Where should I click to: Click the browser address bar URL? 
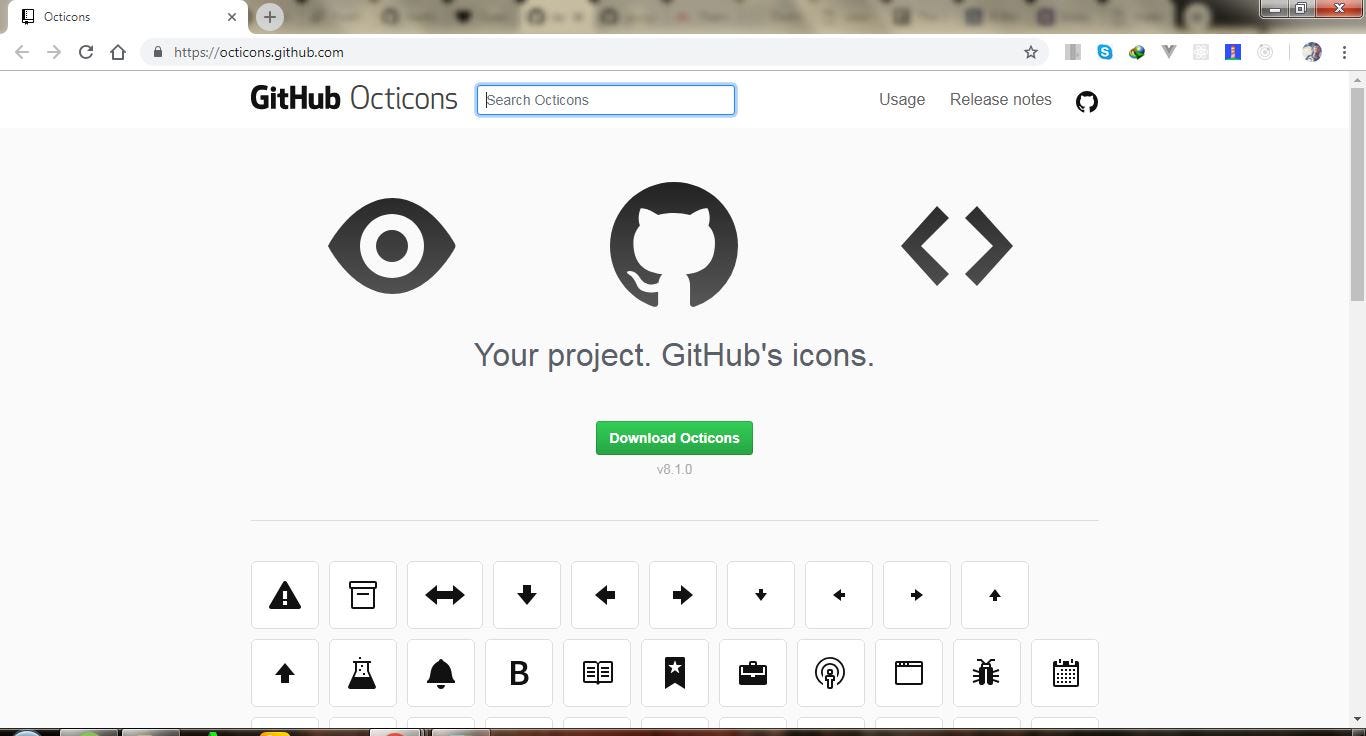point(259,52)
